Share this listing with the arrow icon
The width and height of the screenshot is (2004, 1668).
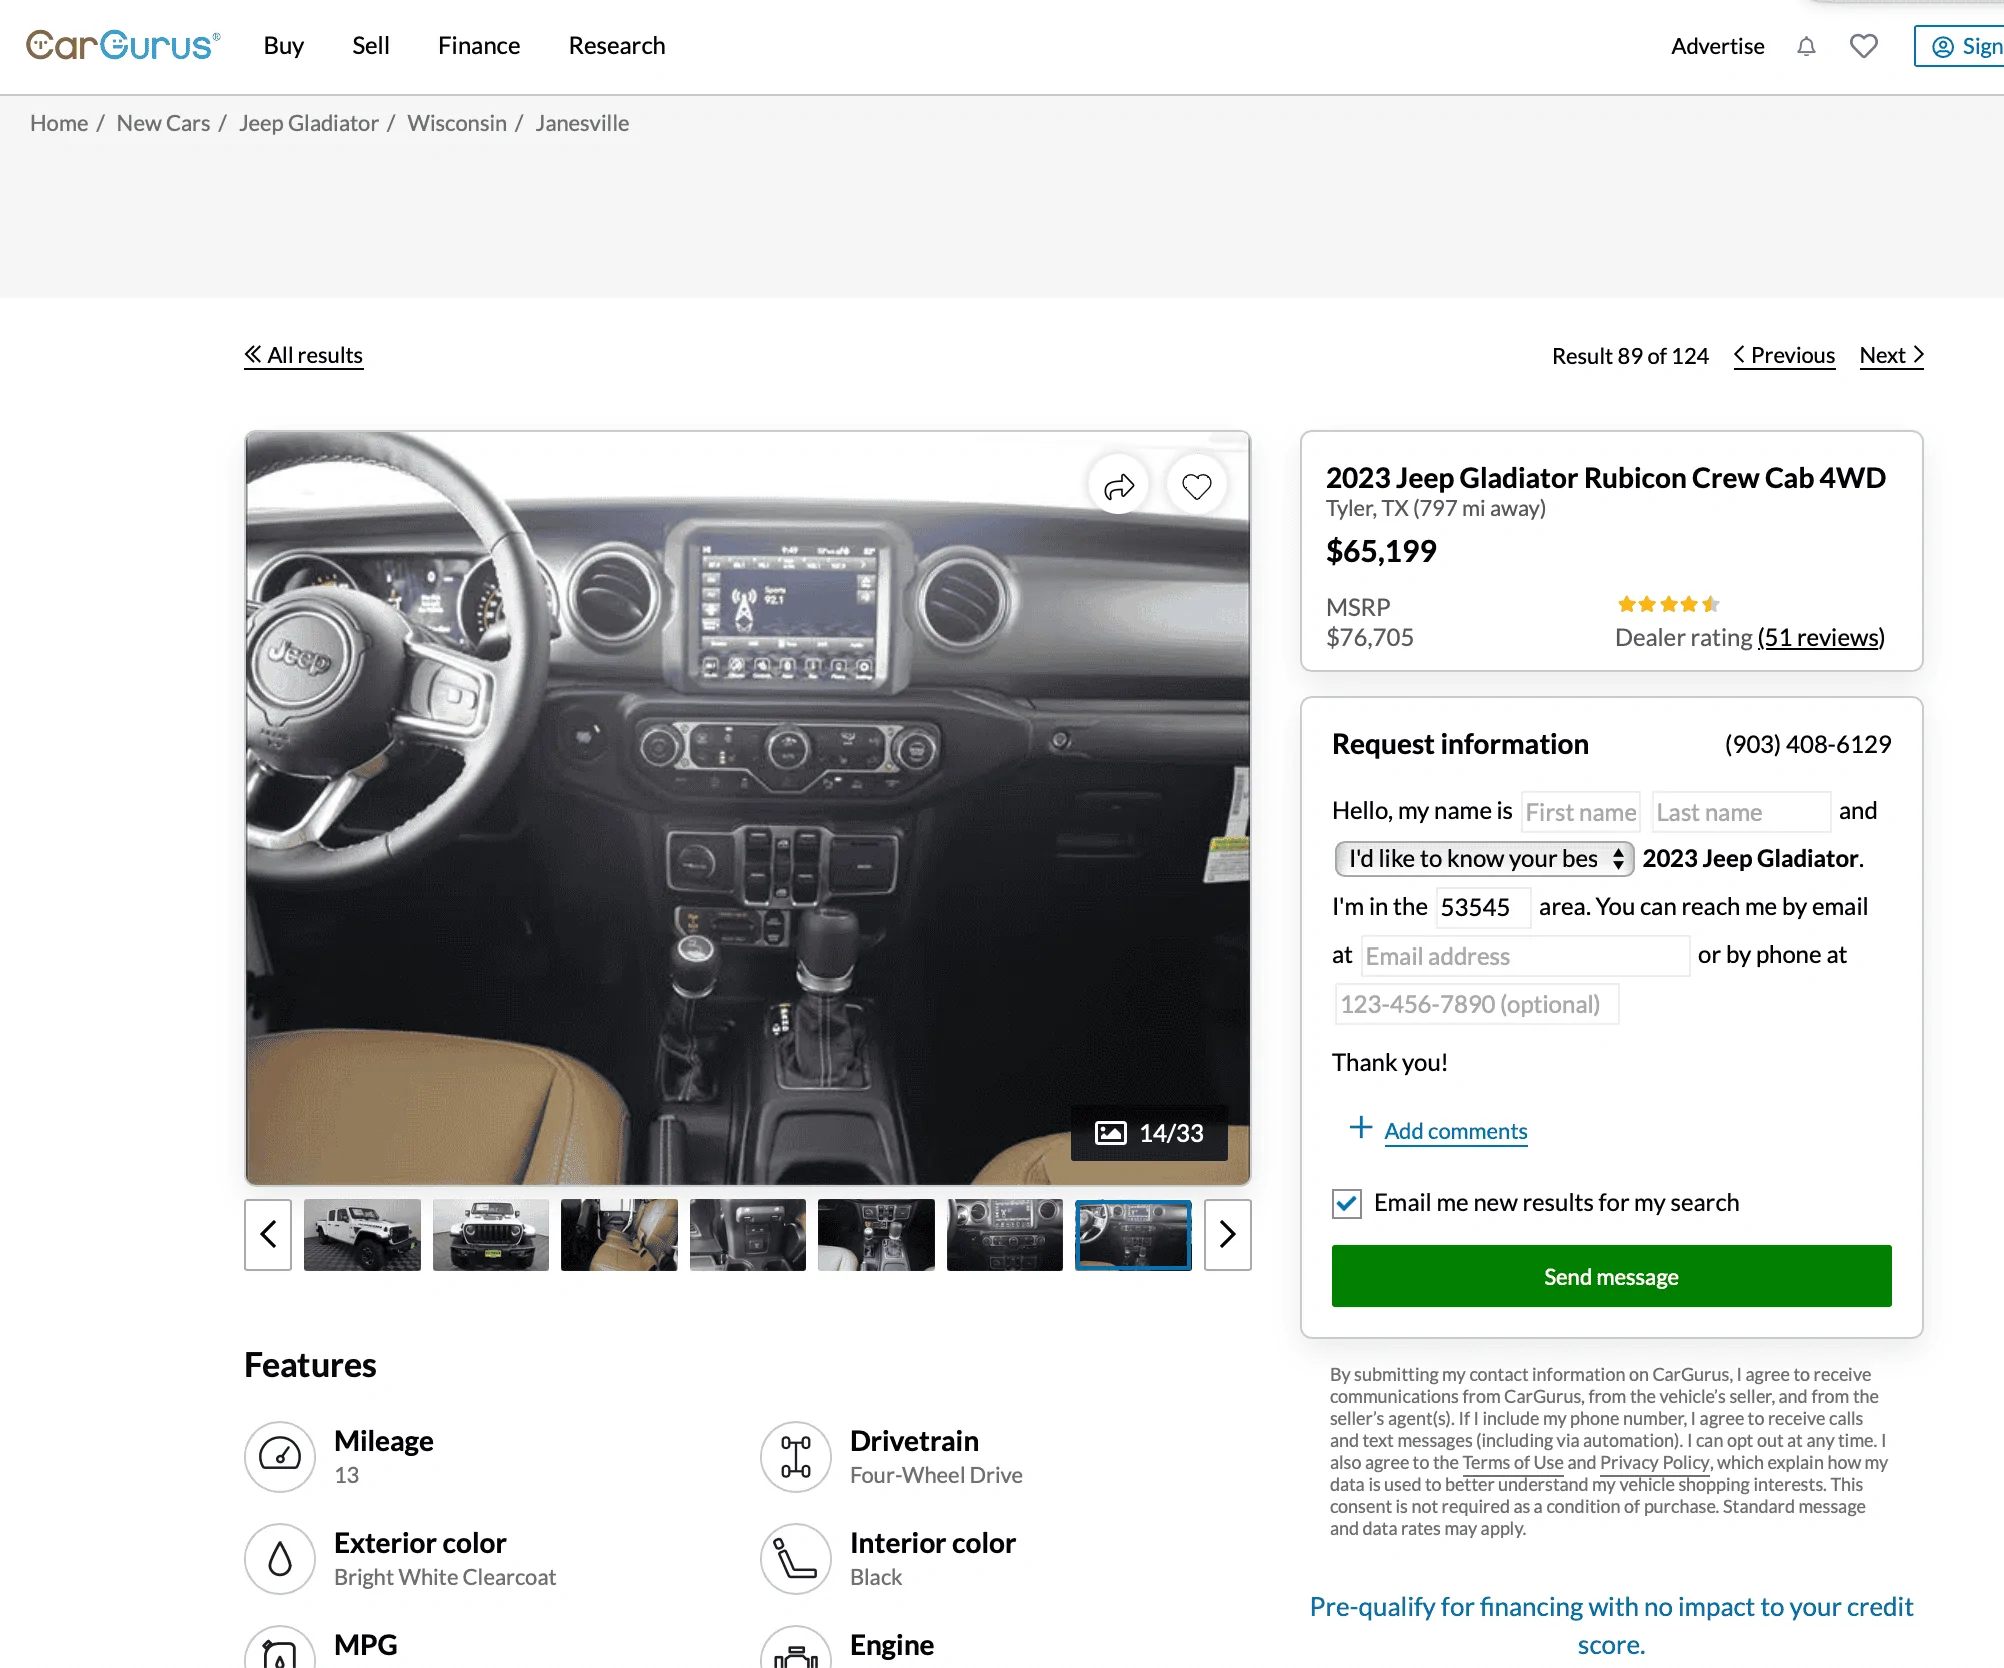(x=1119, y=487)
